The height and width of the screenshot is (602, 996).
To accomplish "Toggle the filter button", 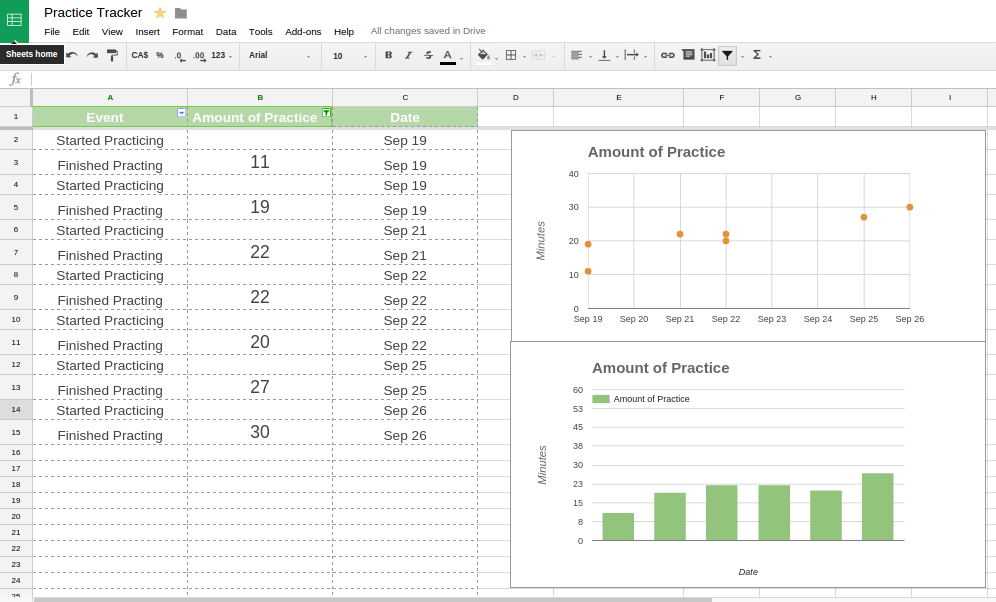I will click(727, 56).
